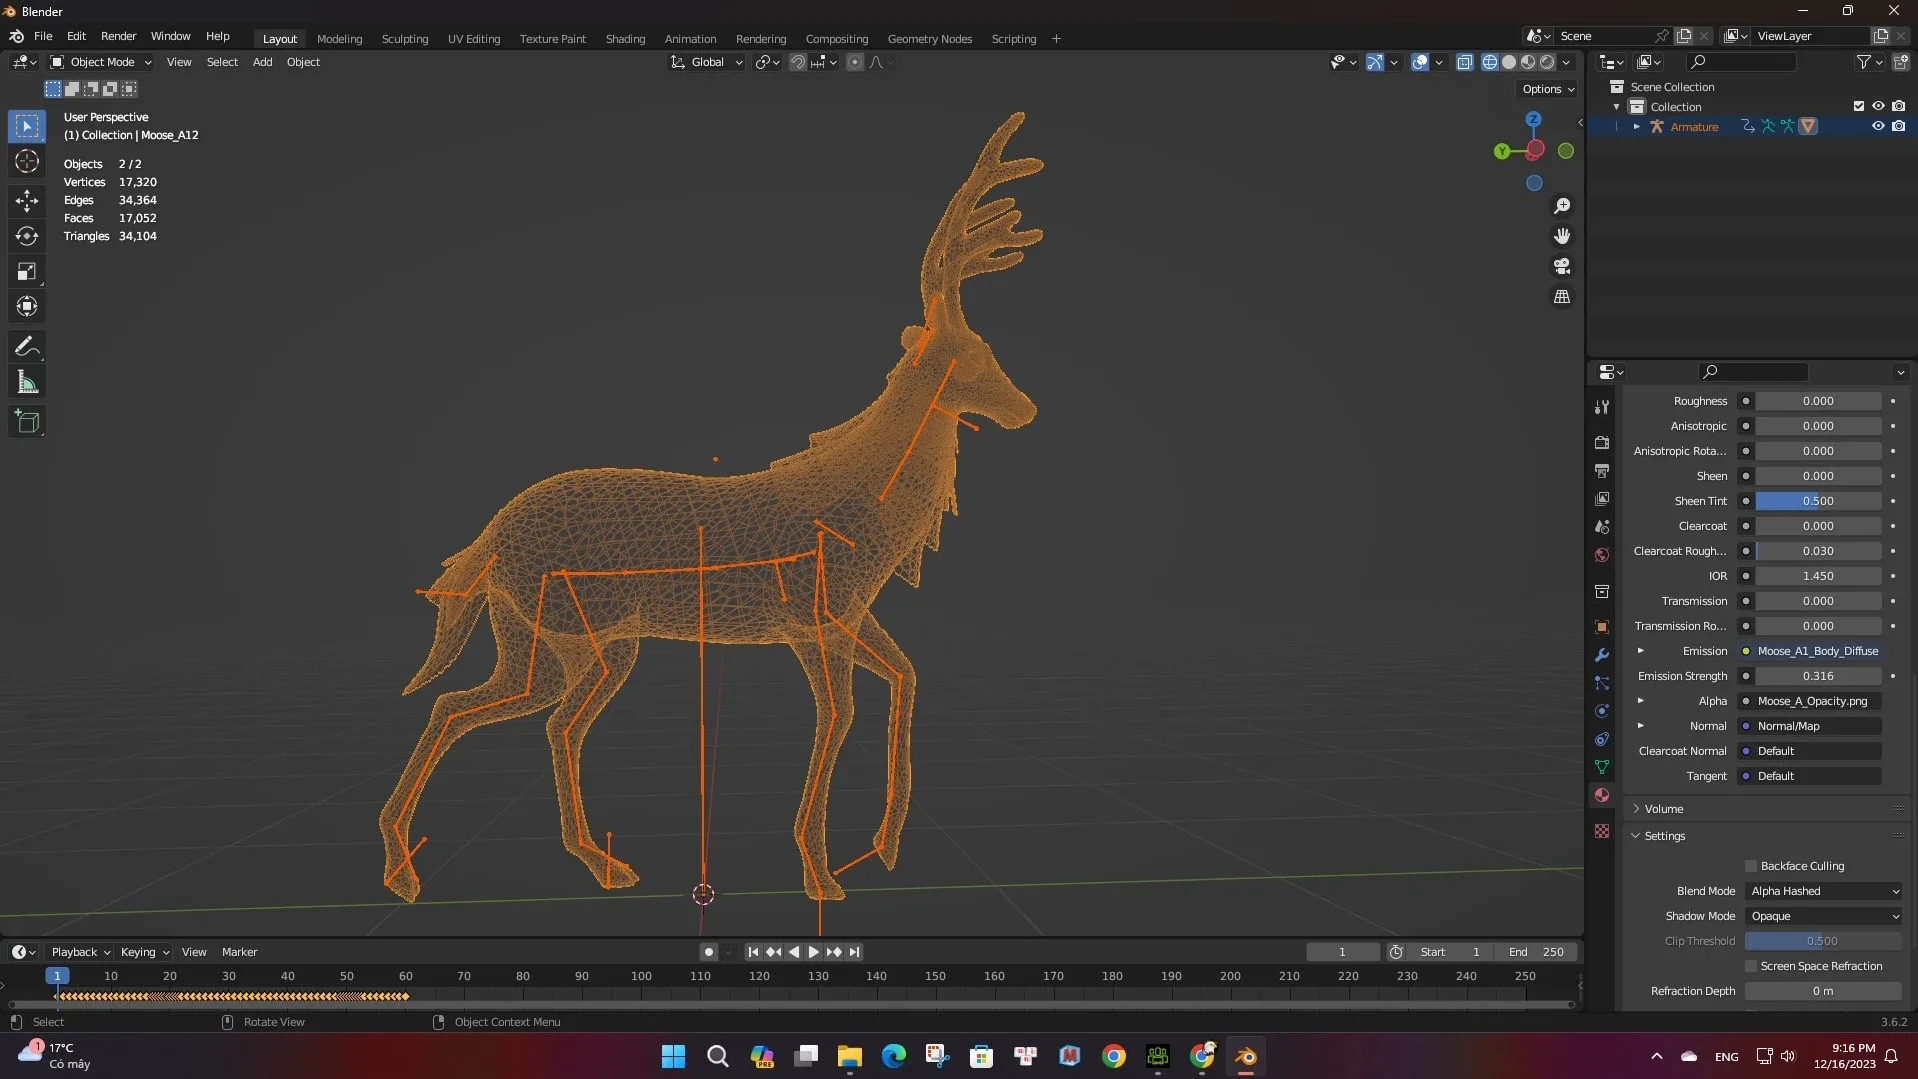This screenshot has width=1918, height=1079.
Task: Open the Render menu
Action: (118, 36)
